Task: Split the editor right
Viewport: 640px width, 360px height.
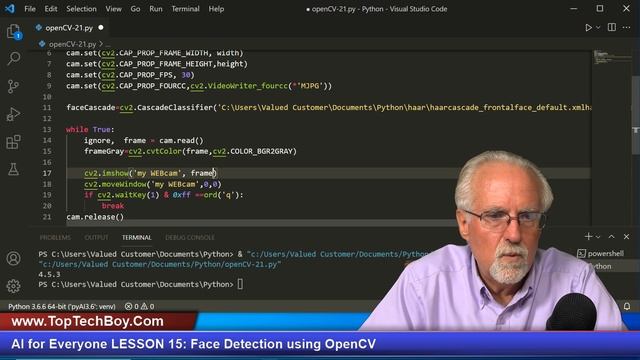Action: point(611,27)
